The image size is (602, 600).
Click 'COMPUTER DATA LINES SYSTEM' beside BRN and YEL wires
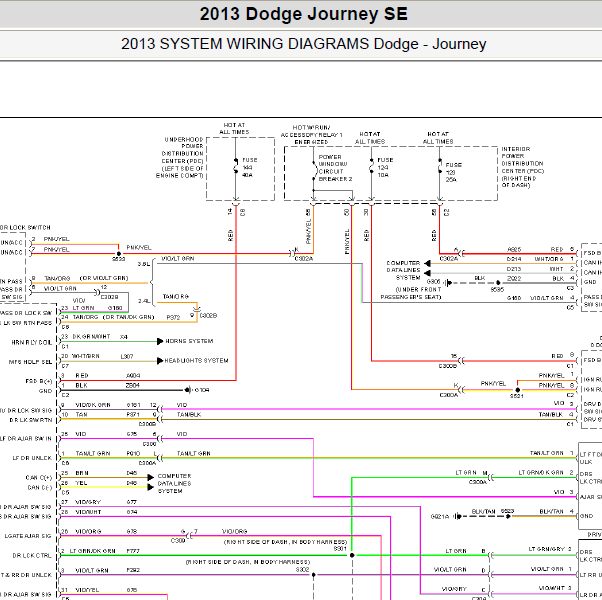(x=174, y=483)
